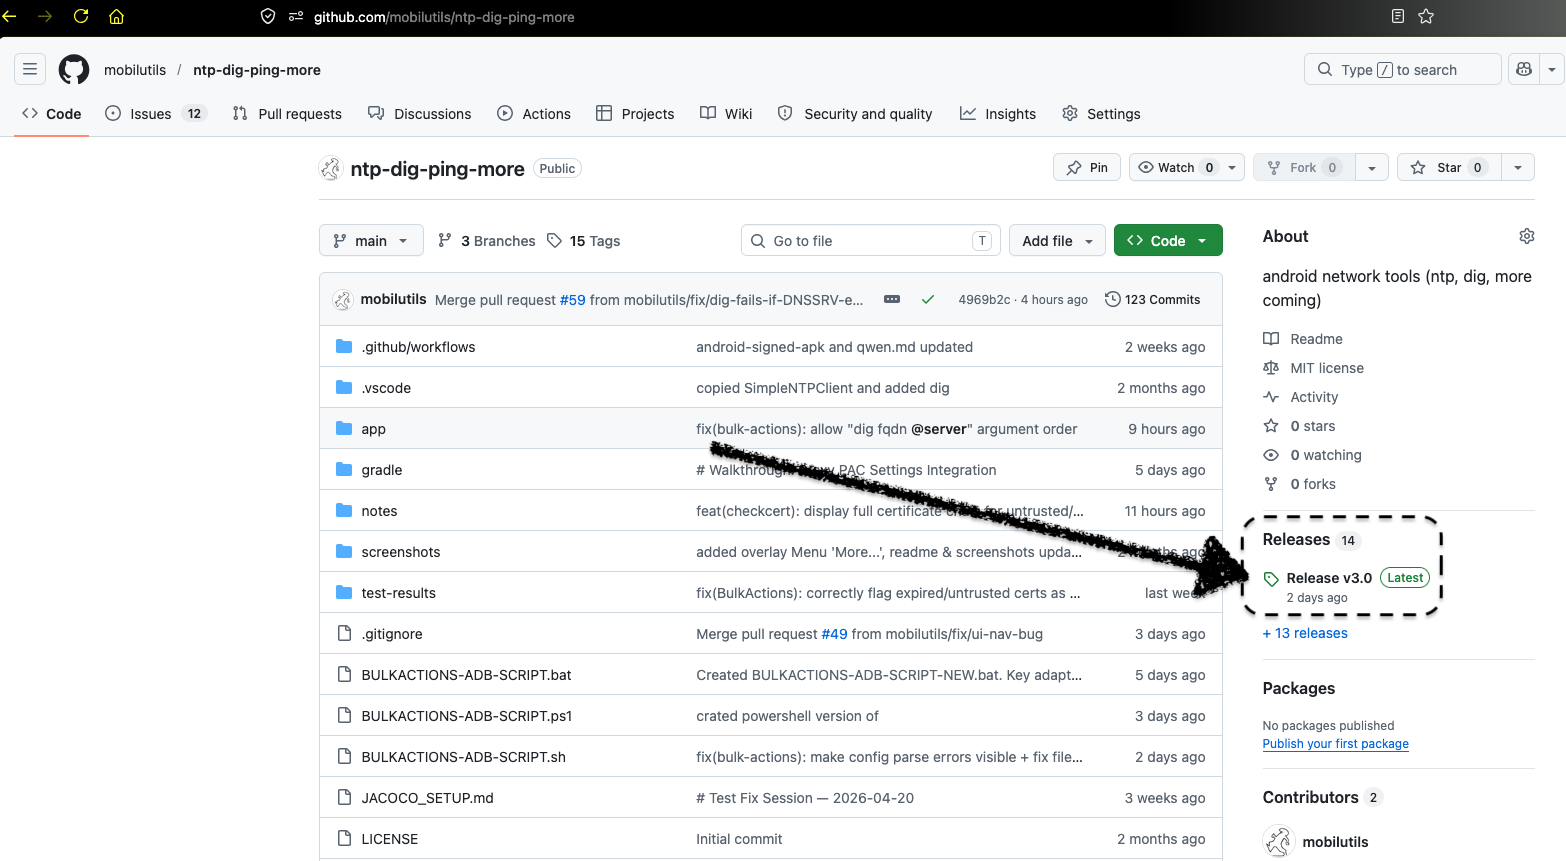This screenshot has height=861, width=1566.
Task: Fork the repository
Action: (1305, 167)
